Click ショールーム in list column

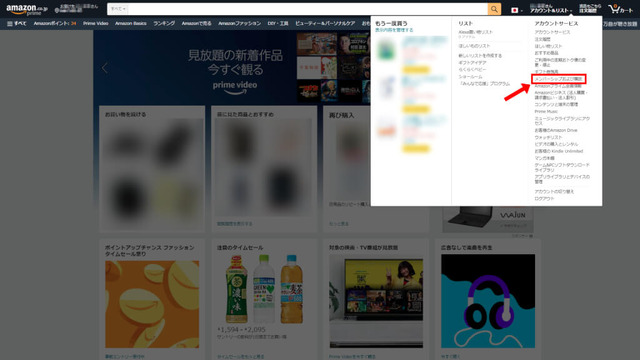[x=470, y=77]
